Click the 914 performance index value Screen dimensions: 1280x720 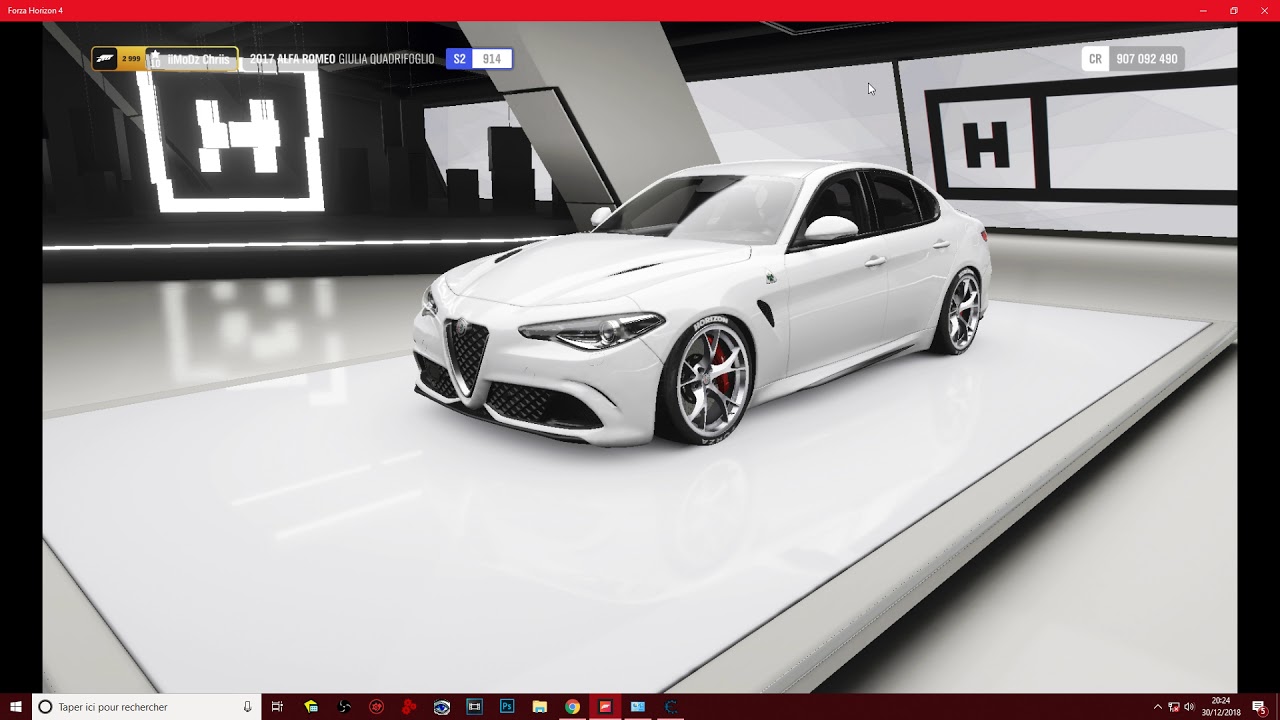(492, 59)
